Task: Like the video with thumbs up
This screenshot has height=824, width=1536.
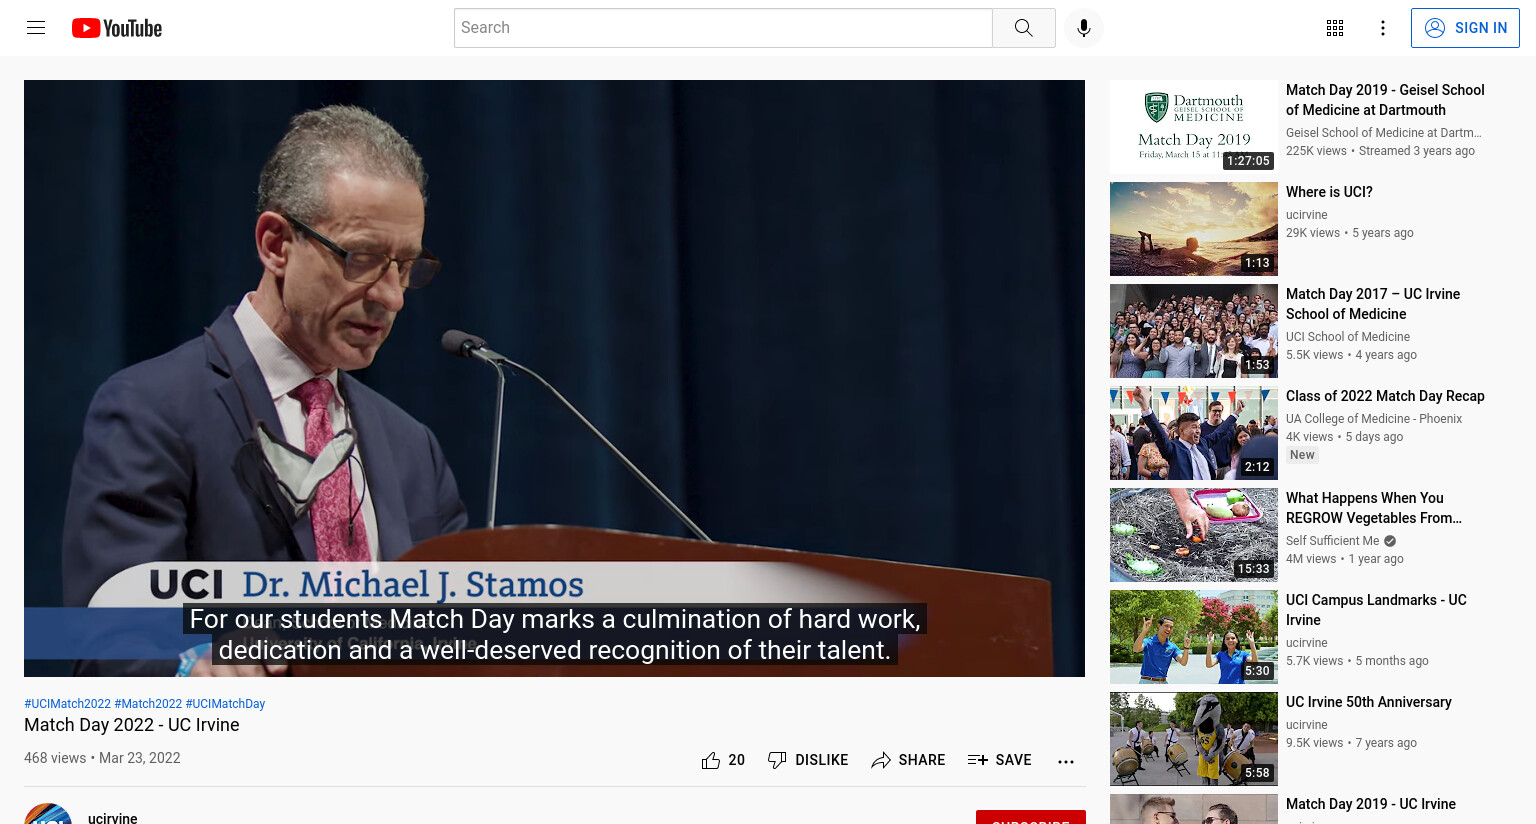Action: (x=723, y=760)
